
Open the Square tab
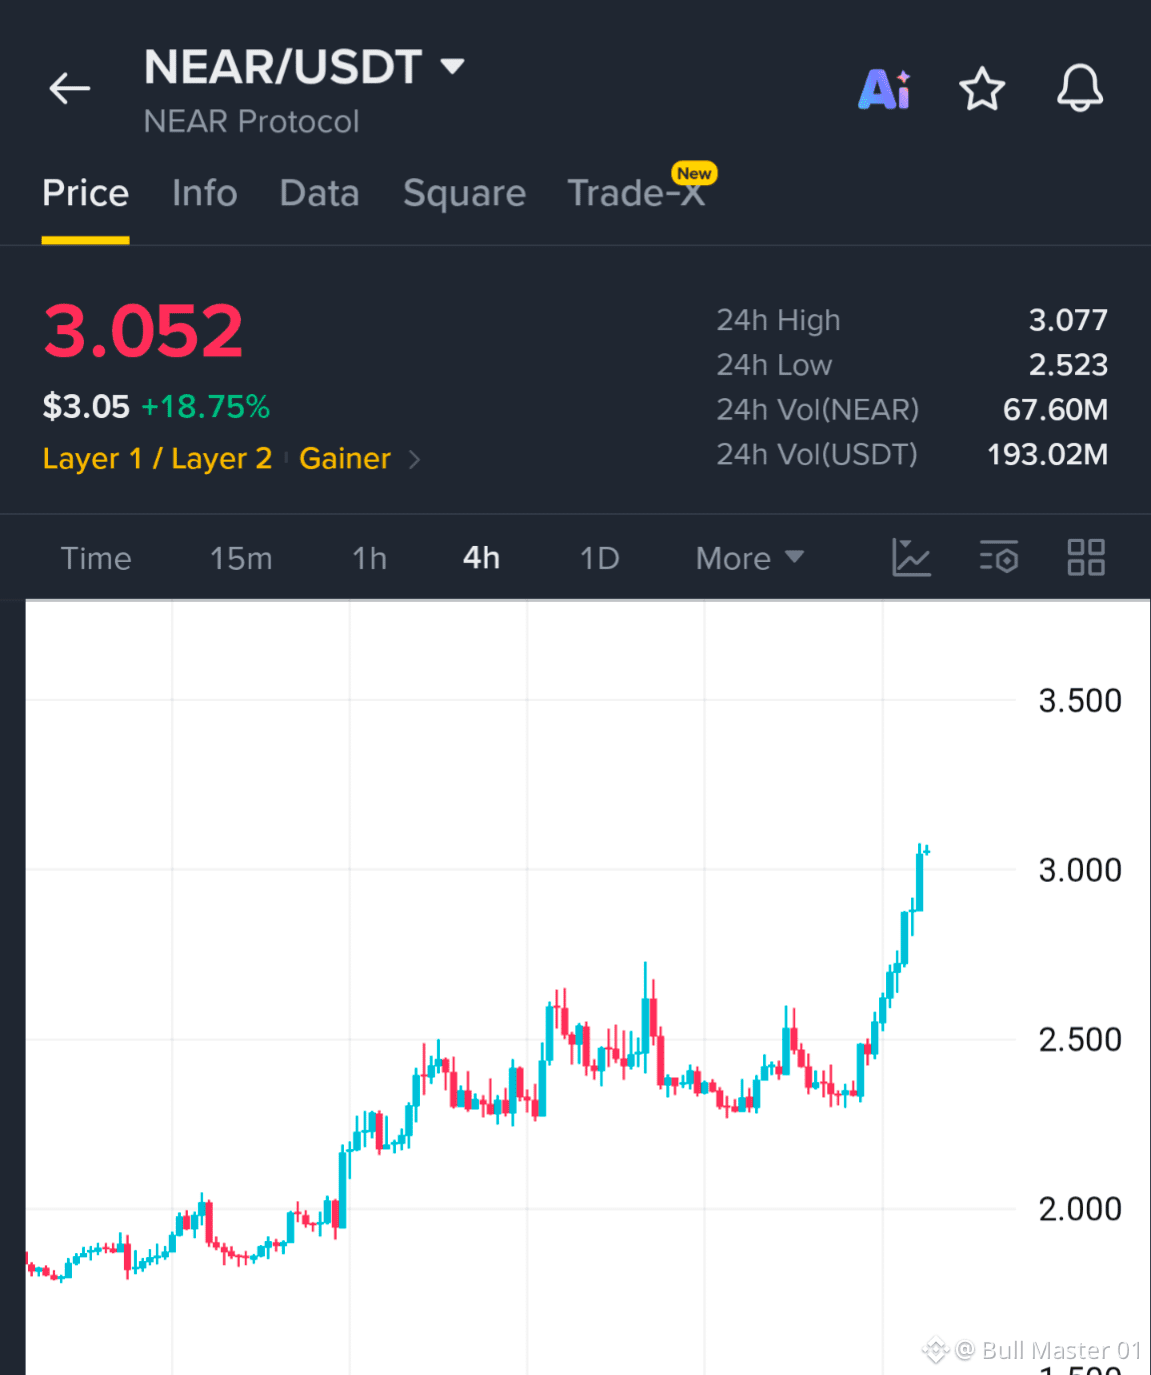coord(464,193)
